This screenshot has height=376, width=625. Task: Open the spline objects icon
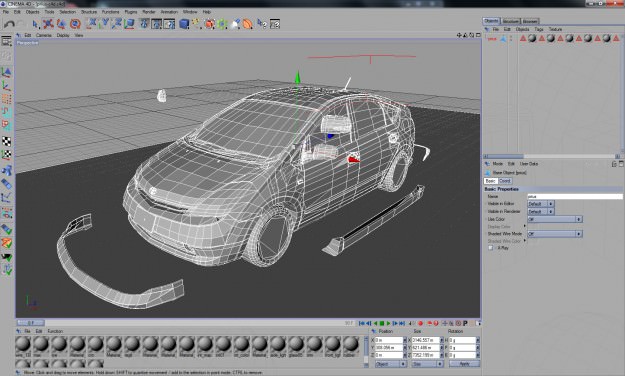point(196,24)
